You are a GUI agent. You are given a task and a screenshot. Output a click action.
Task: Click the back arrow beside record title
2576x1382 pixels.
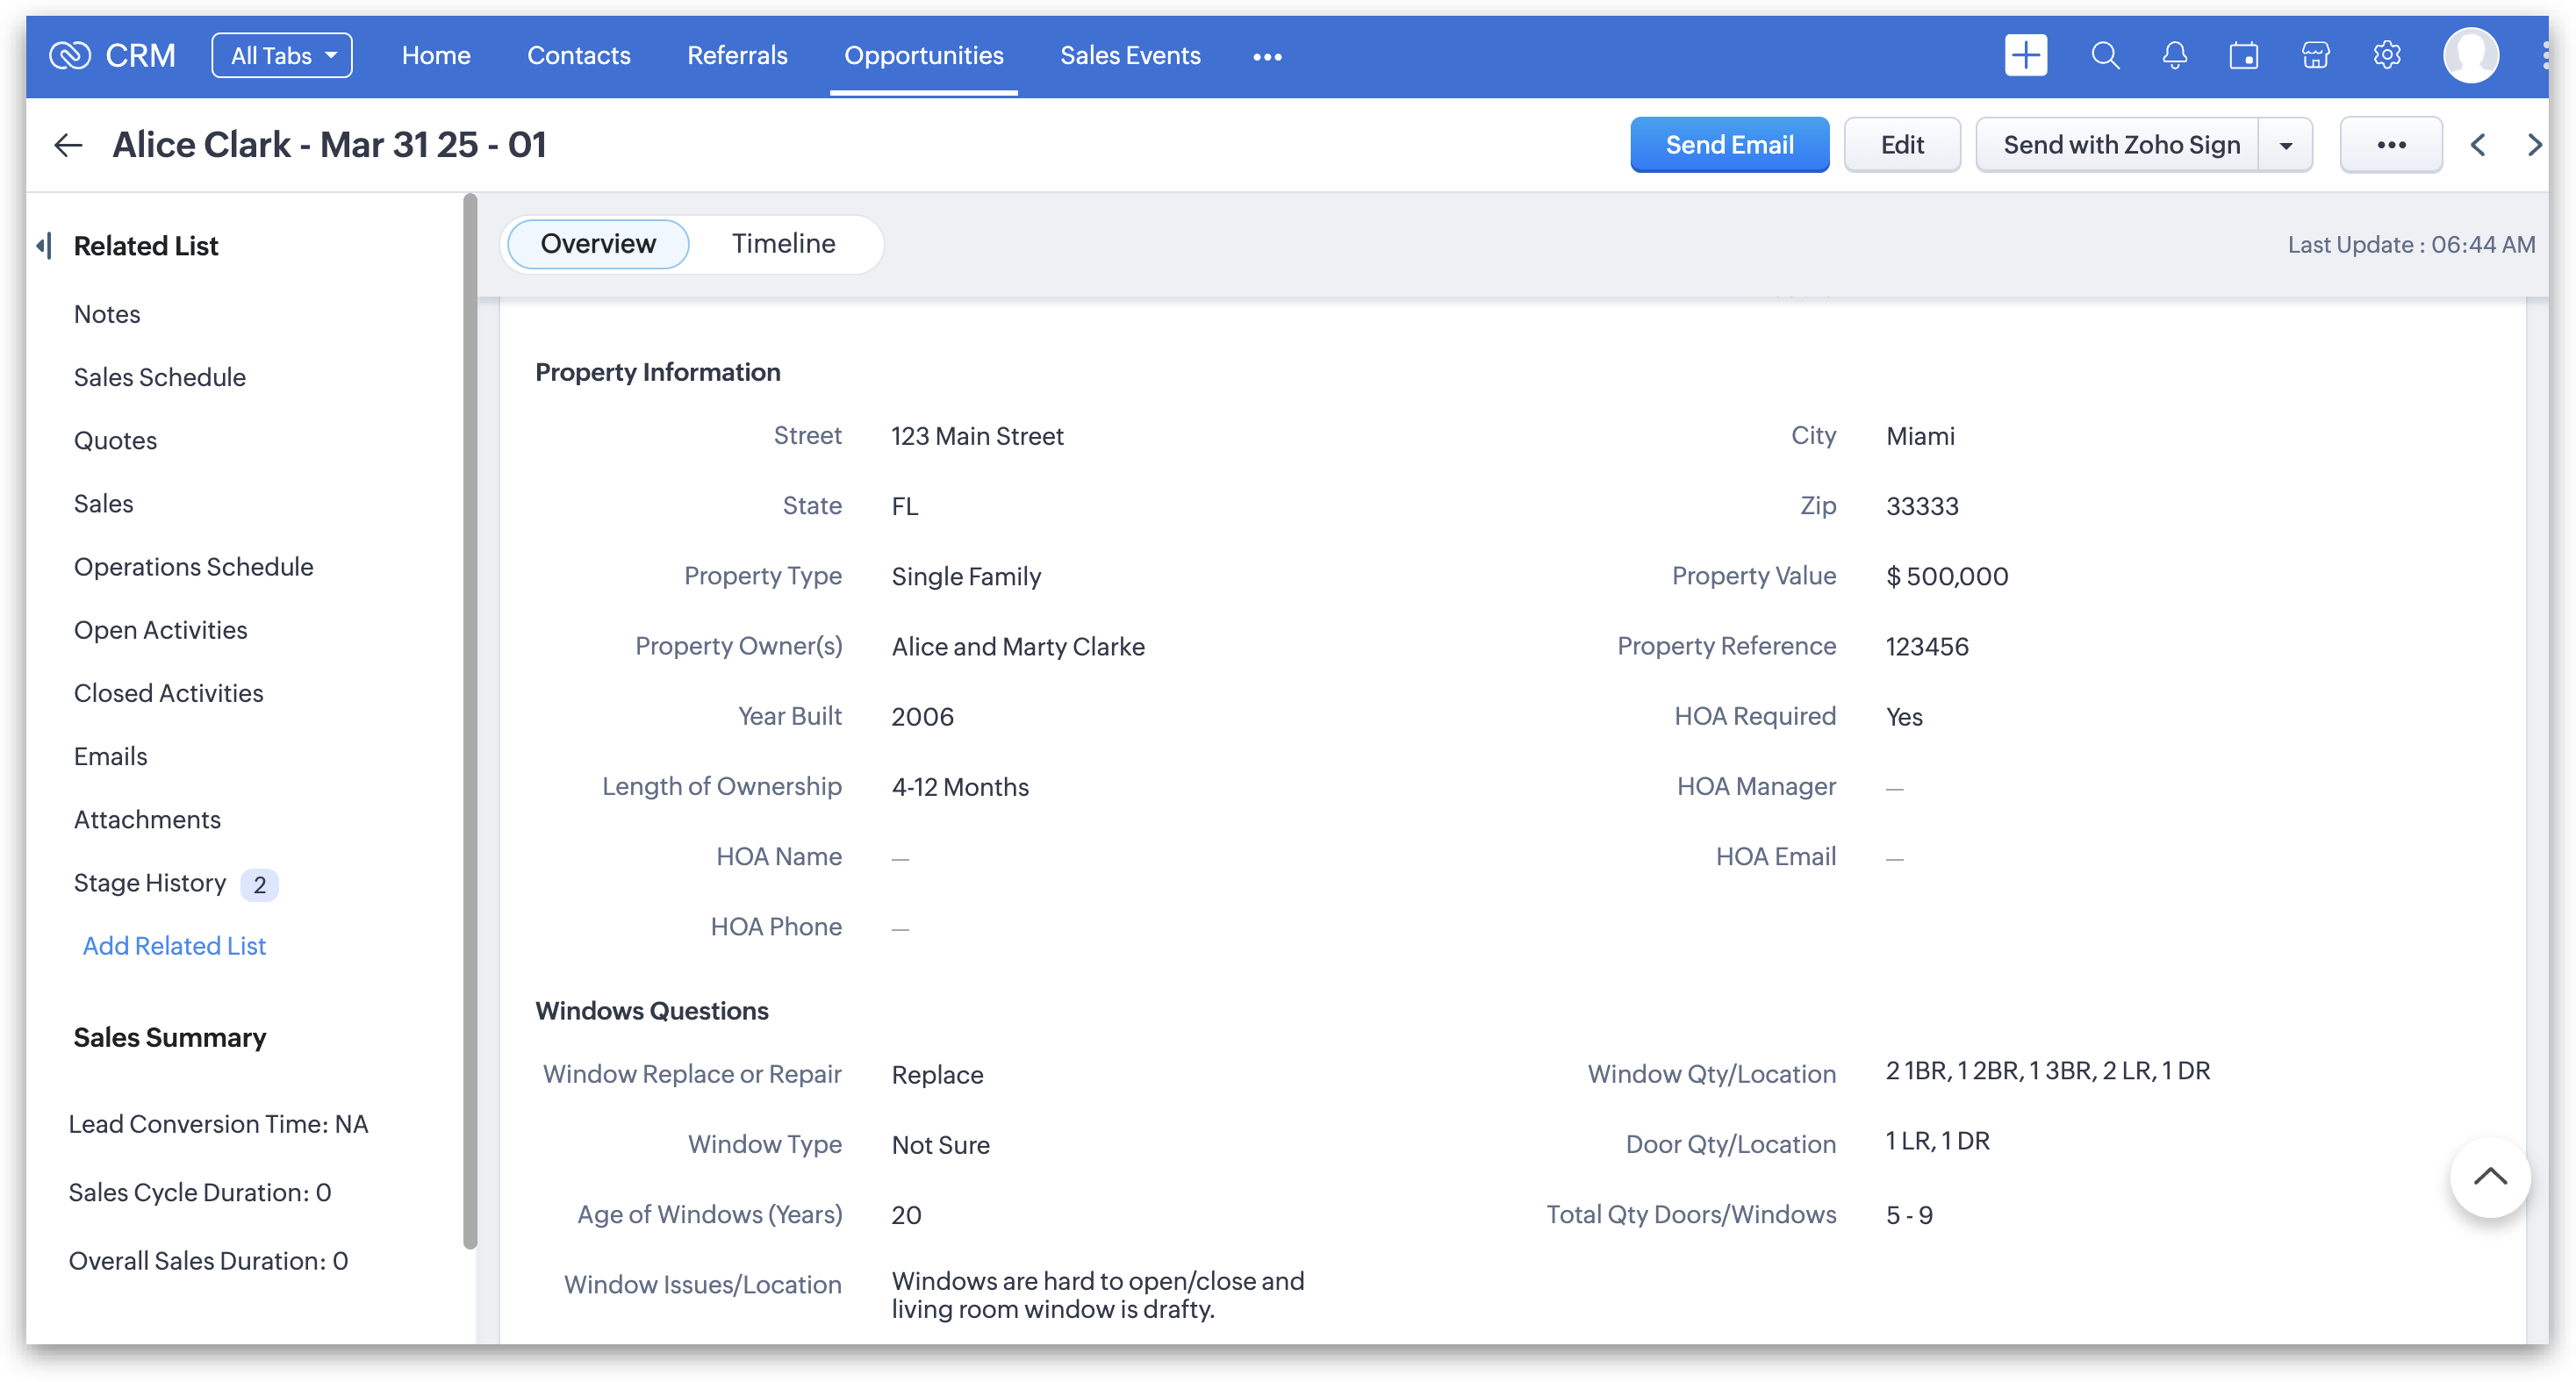pyautogui.click(x=67, y=145)
